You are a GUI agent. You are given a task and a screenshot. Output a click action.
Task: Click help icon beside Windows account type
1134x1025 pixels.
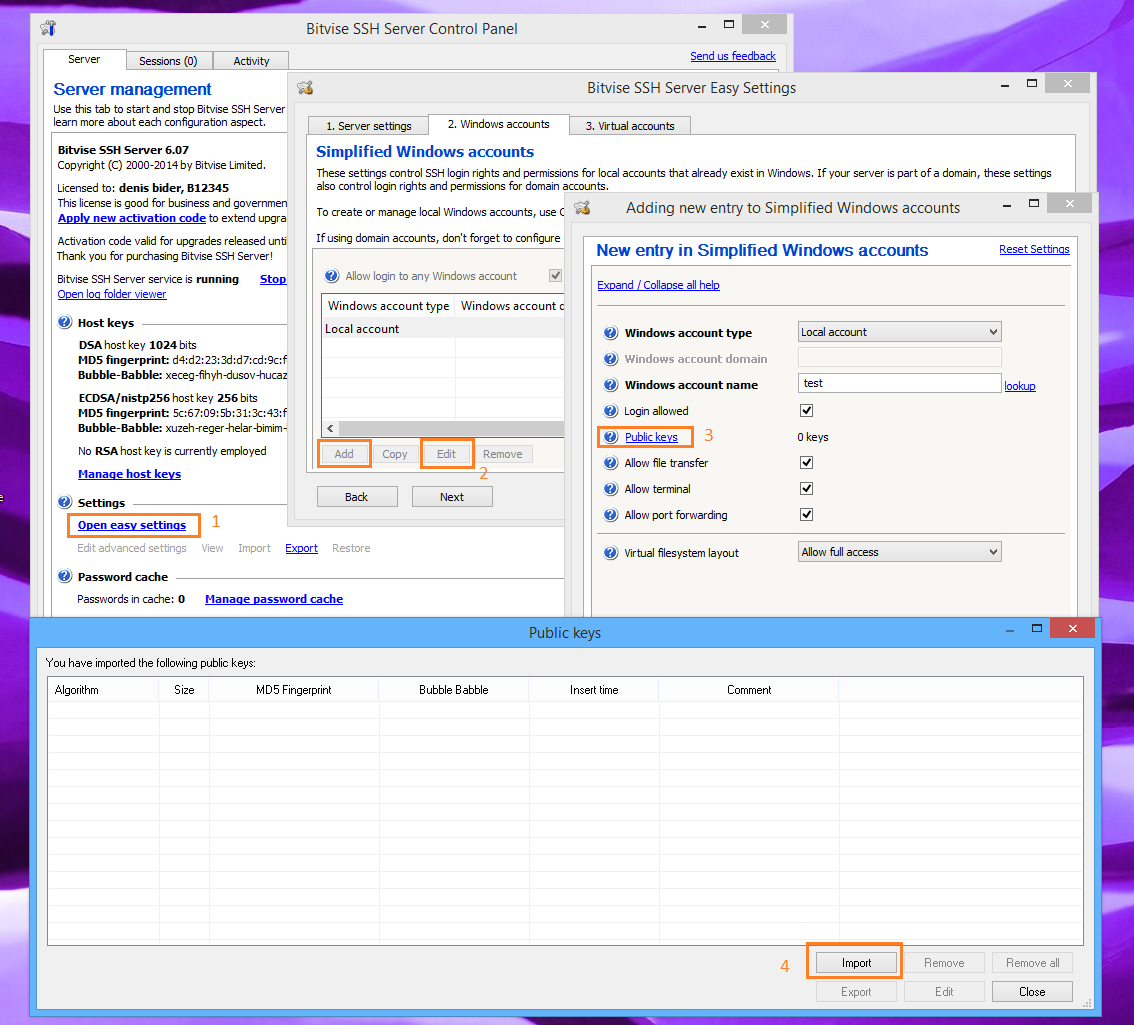click(610, 333)
